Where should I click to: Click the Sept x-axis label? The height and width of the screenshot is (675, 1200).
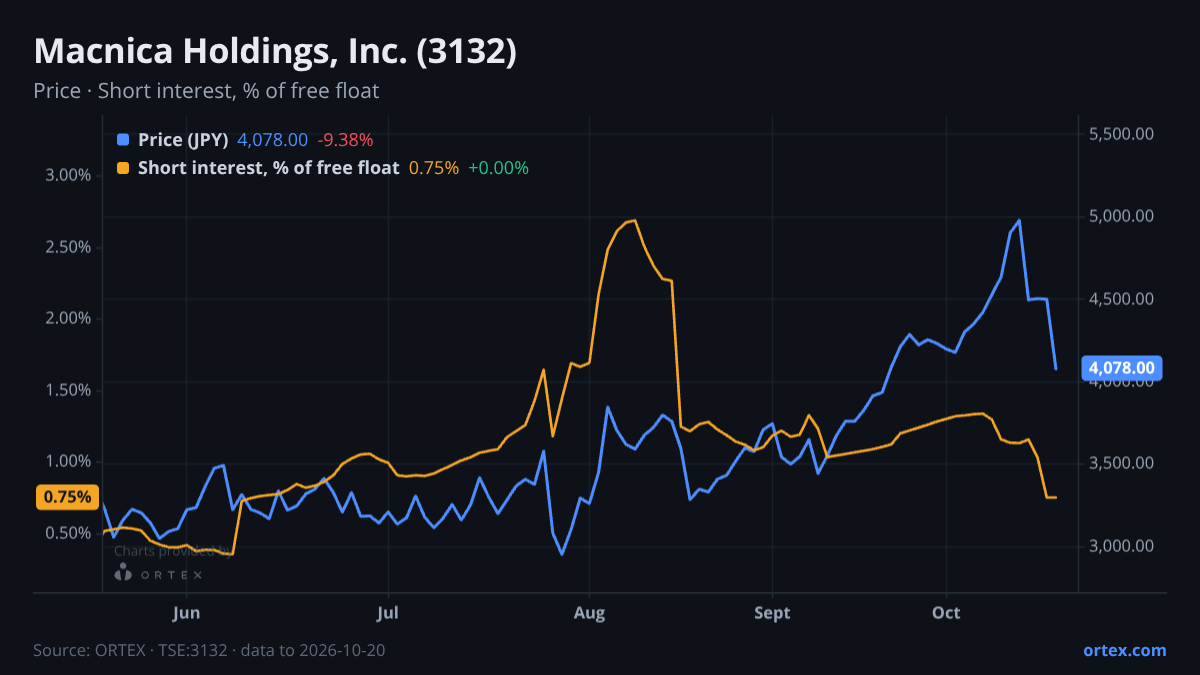point(772,612)
